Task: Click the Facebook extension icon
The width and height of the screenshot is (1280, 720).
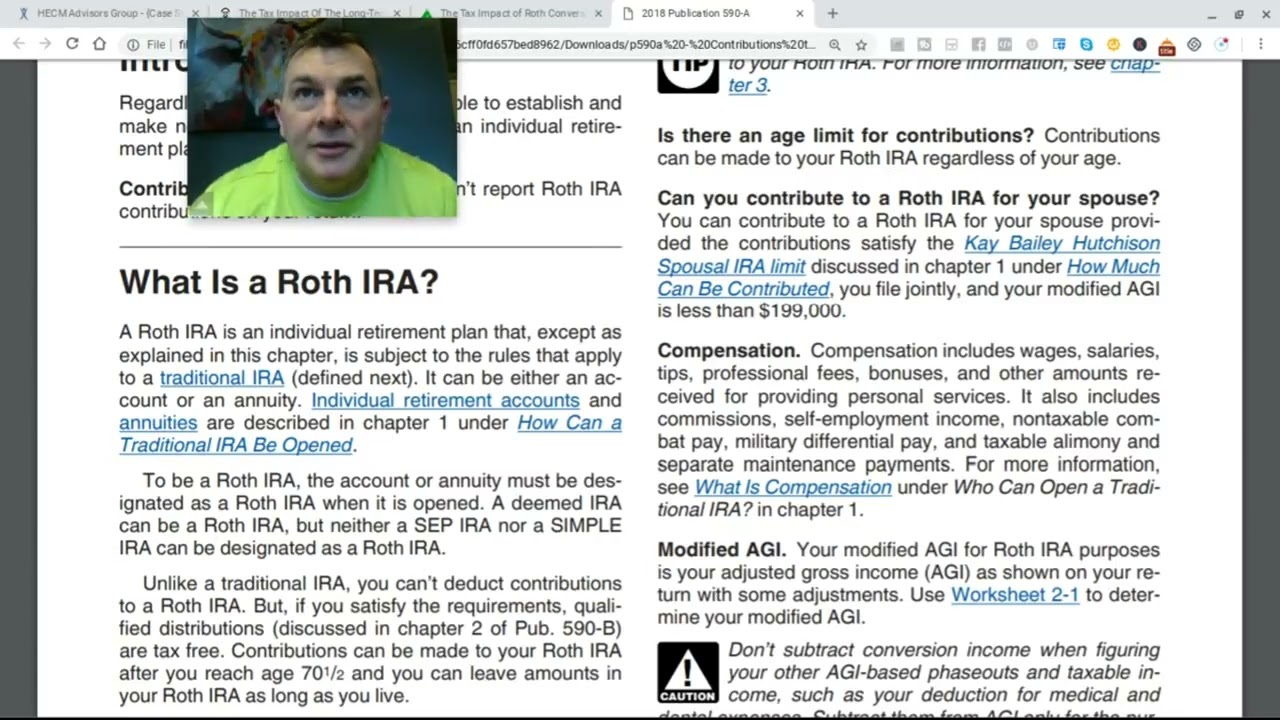Action: 978,45
